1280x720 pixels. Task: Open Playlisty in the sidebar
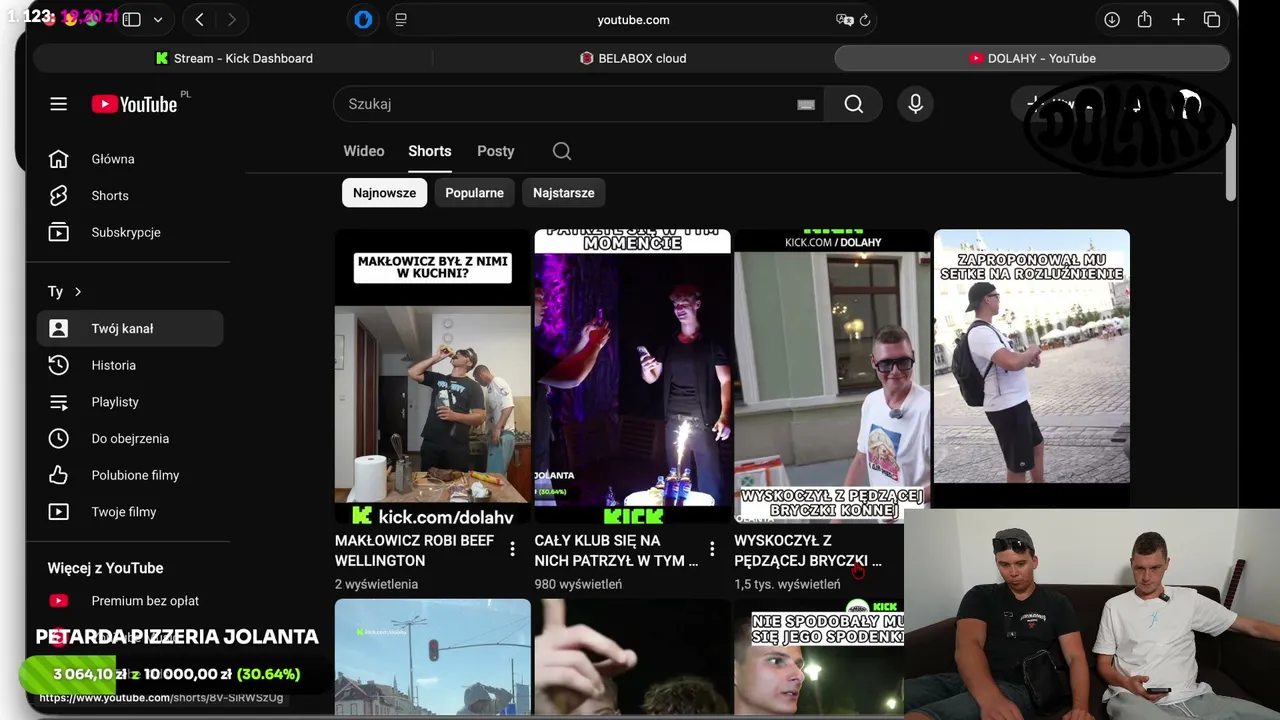(x=130, y=402)
